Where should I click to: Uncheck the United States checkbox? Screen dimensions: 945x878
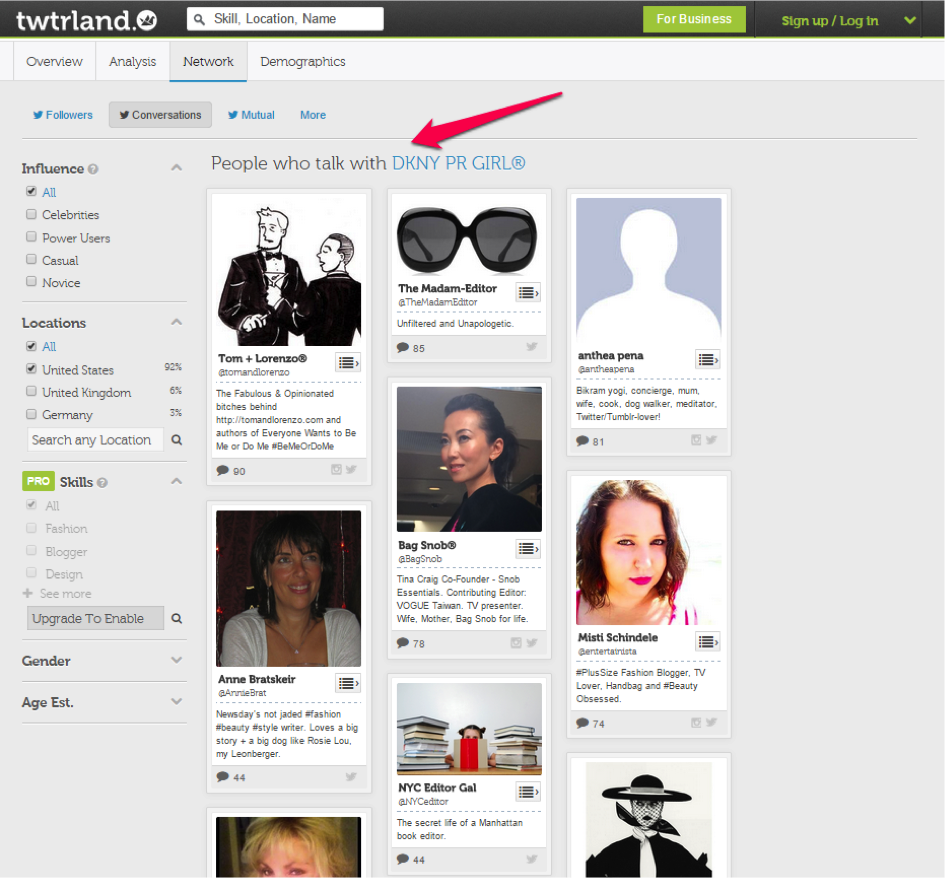coord(31,369)
